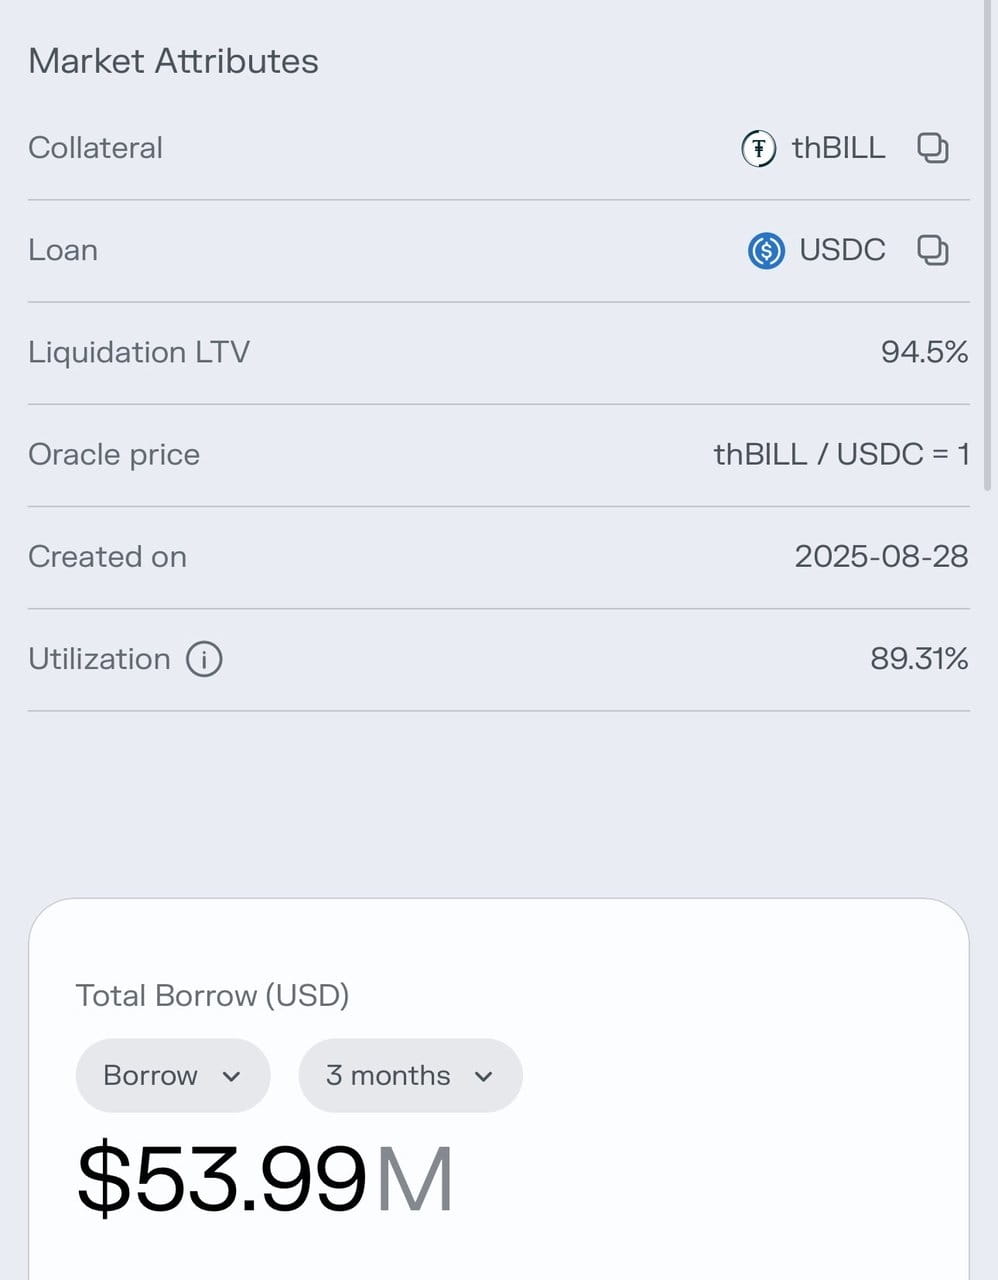Copy the thBILL collateral address
This screenshot has height=1280, width=998.
coord(932,148)
